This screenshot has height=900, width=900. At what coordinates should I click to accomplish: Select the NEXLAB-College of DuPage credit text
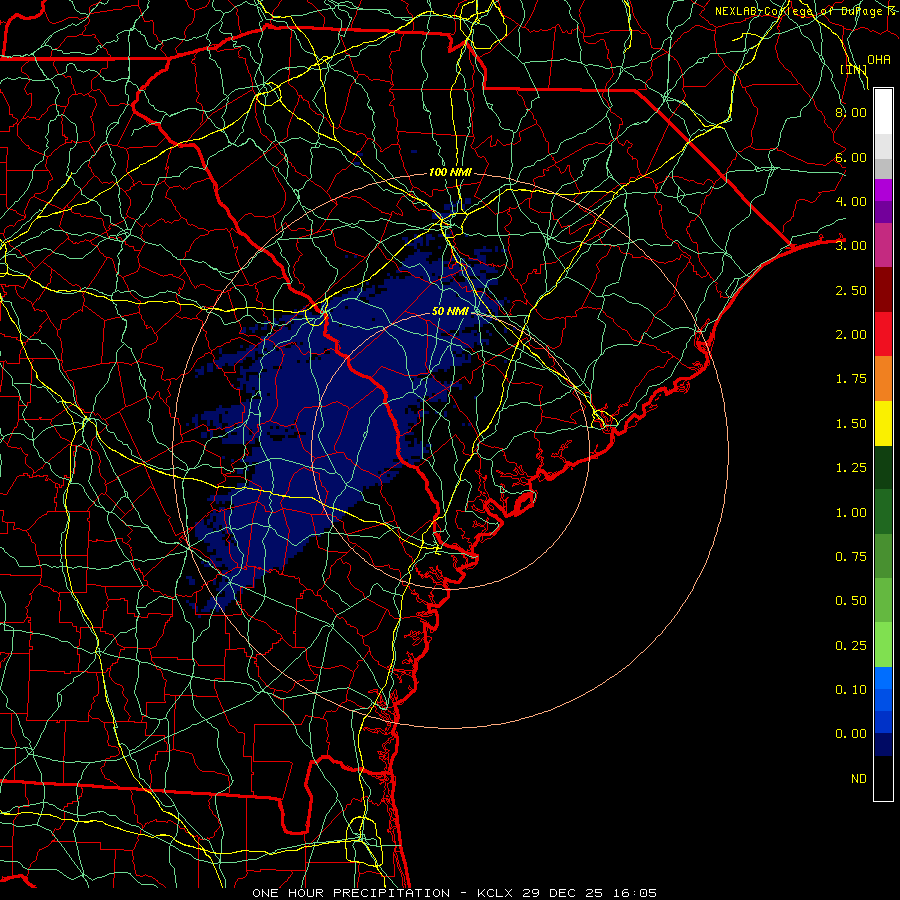click(x=806, y=11)
